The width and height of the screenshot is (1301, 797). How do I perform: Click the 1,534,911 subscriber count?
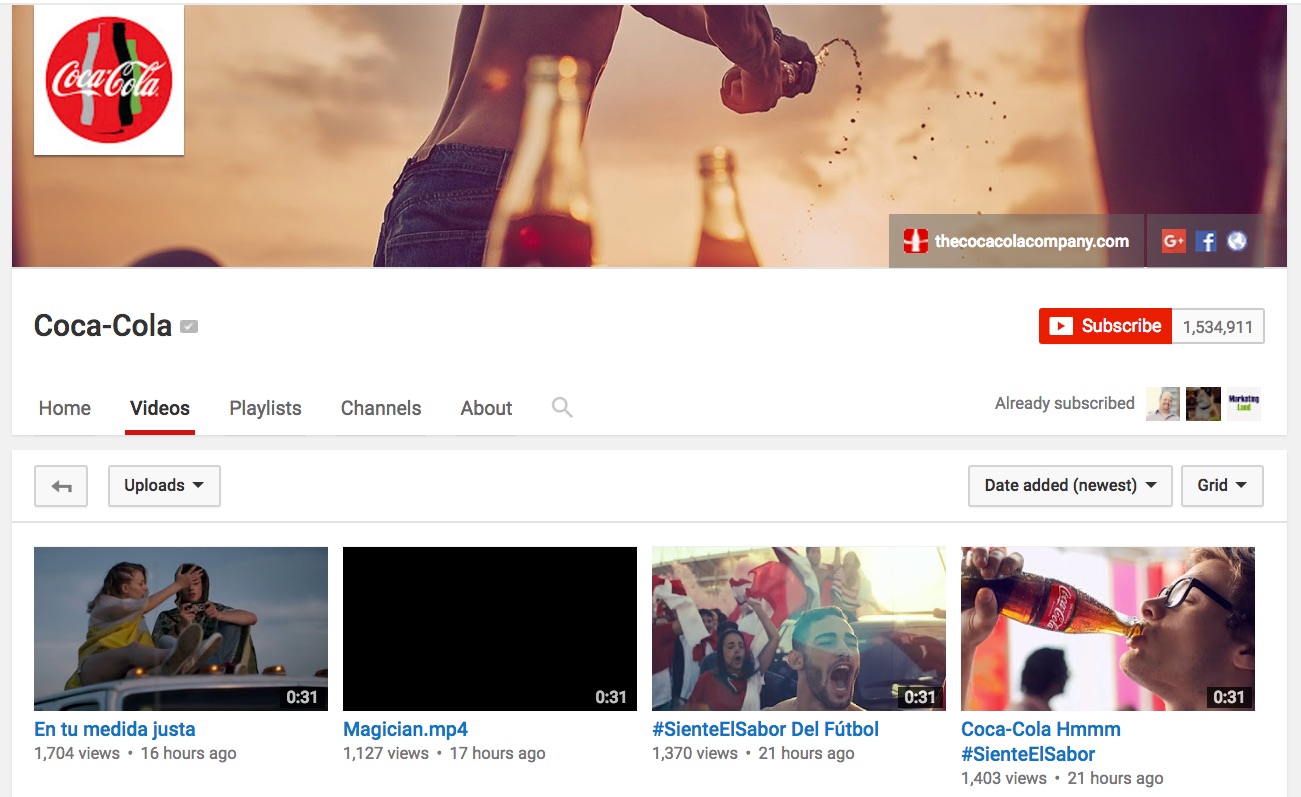click(1217, 326)
